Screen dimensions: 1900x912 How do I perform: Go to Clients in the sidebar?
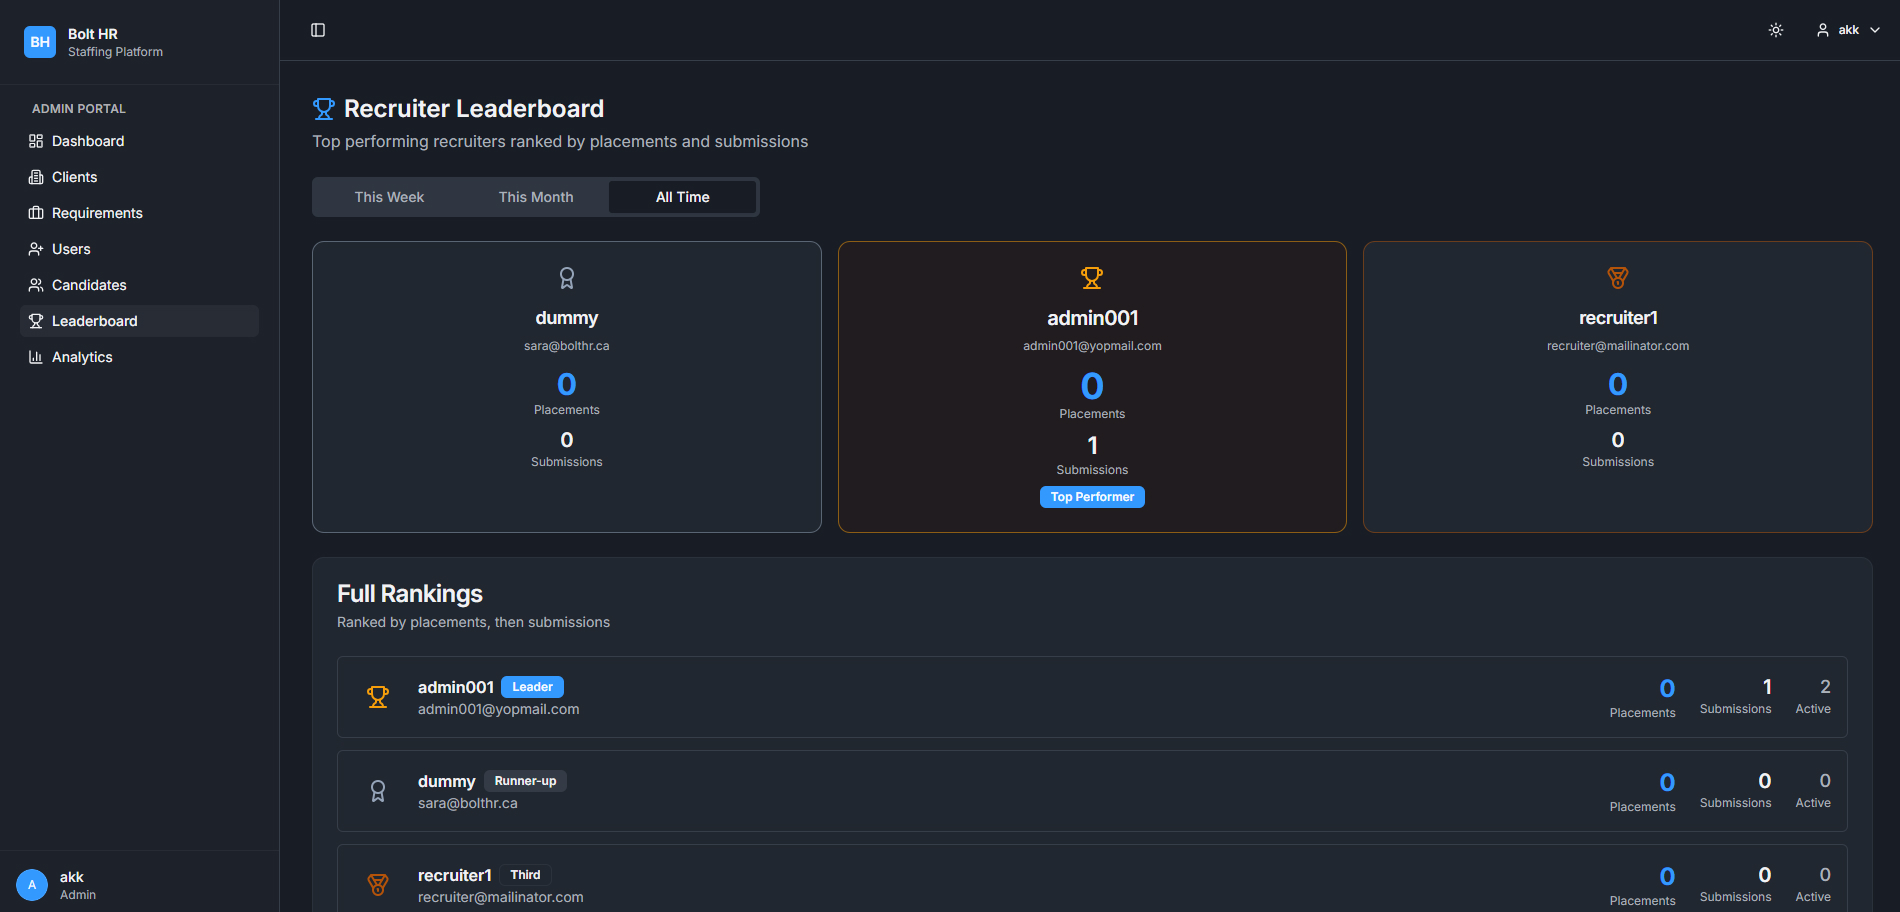74,177
